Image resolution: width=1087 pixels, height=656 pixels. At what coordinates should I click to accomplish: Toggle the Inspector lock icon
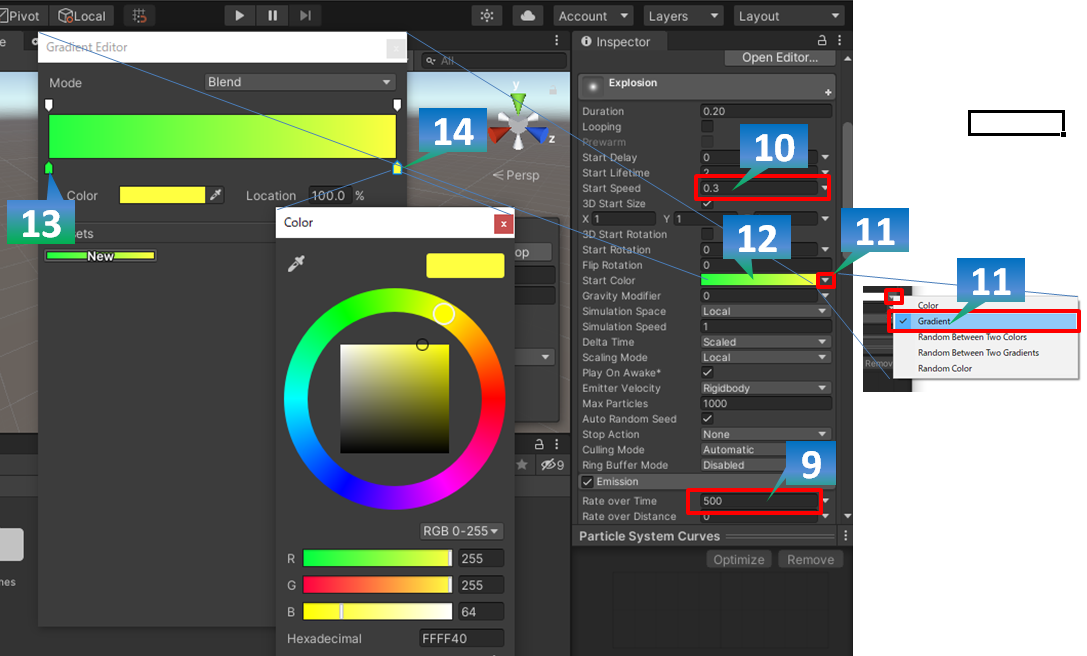tap(822, 40)
